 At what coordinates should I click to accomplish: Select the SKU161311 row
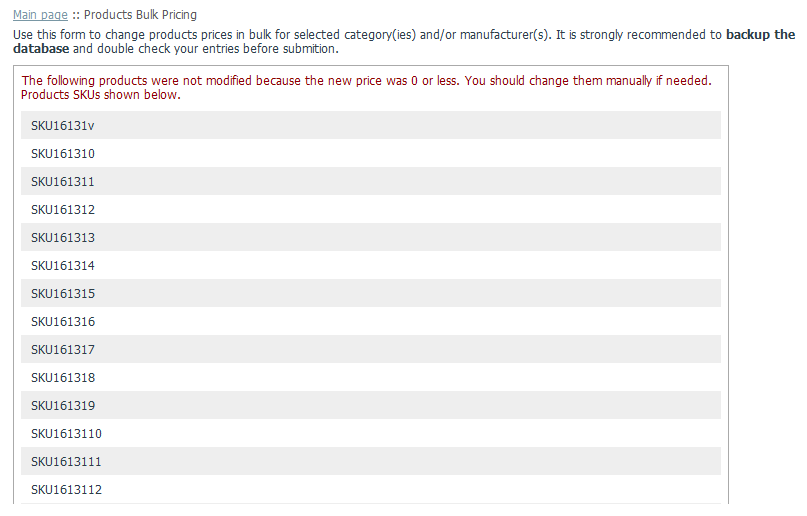(371, 182)
